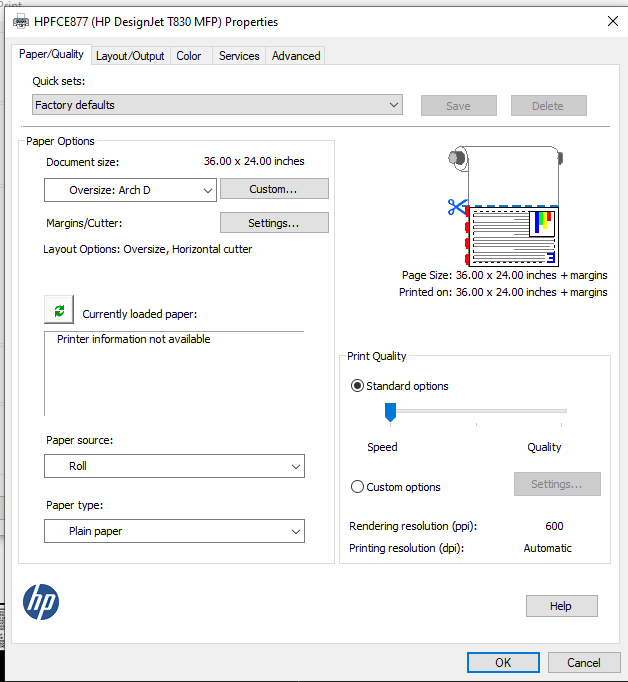
Task: Switch to the Layout/Output tab
Action: (130, 56)
